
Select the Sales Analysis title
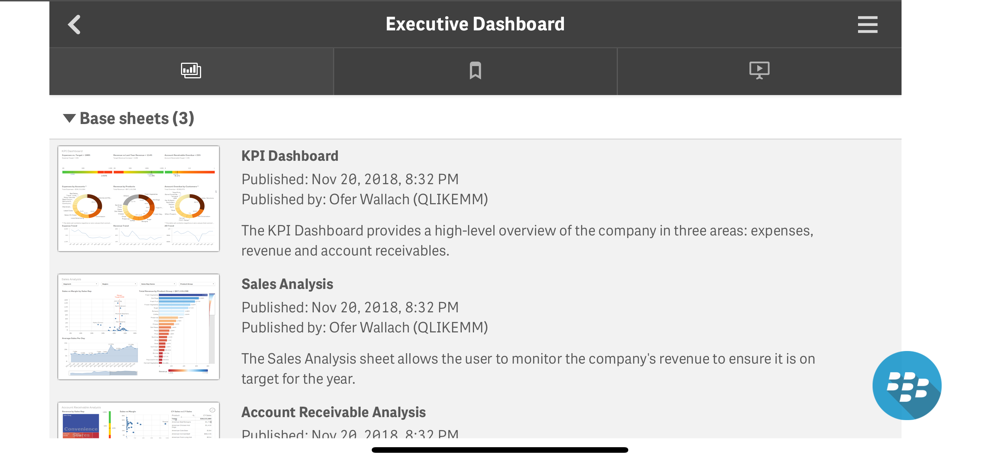pos(287,284)
